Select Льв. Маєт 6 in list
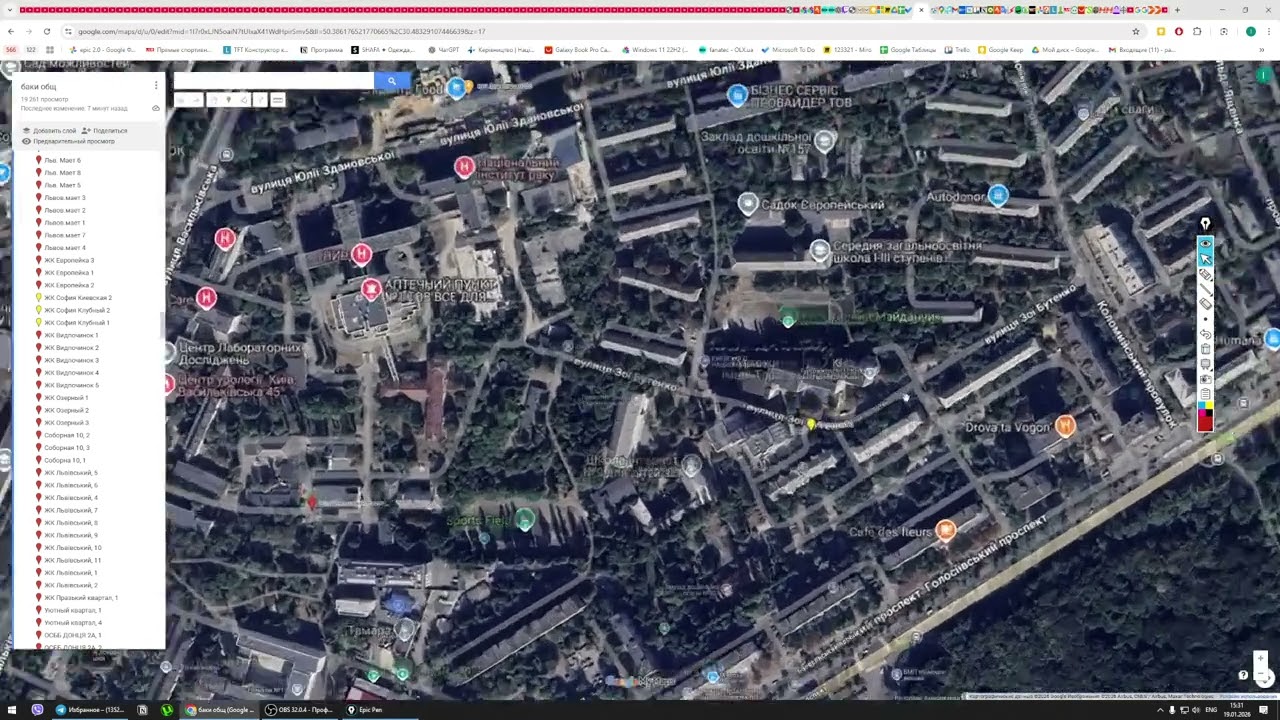The height and width of the screenshot is (720, 1280). click(63, 160)
